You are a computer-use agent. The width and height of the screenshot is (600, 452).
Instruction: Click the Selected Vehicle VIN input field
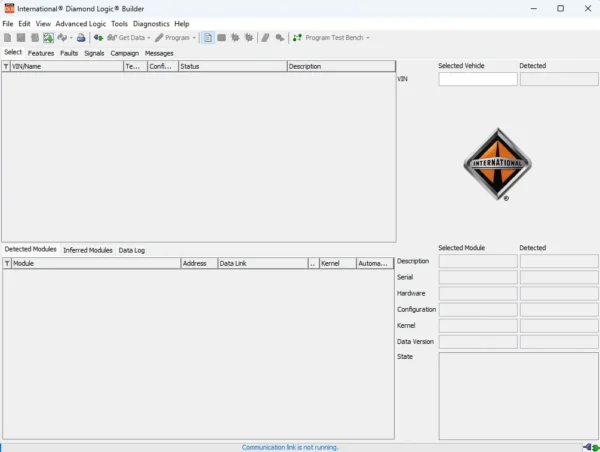478,79
